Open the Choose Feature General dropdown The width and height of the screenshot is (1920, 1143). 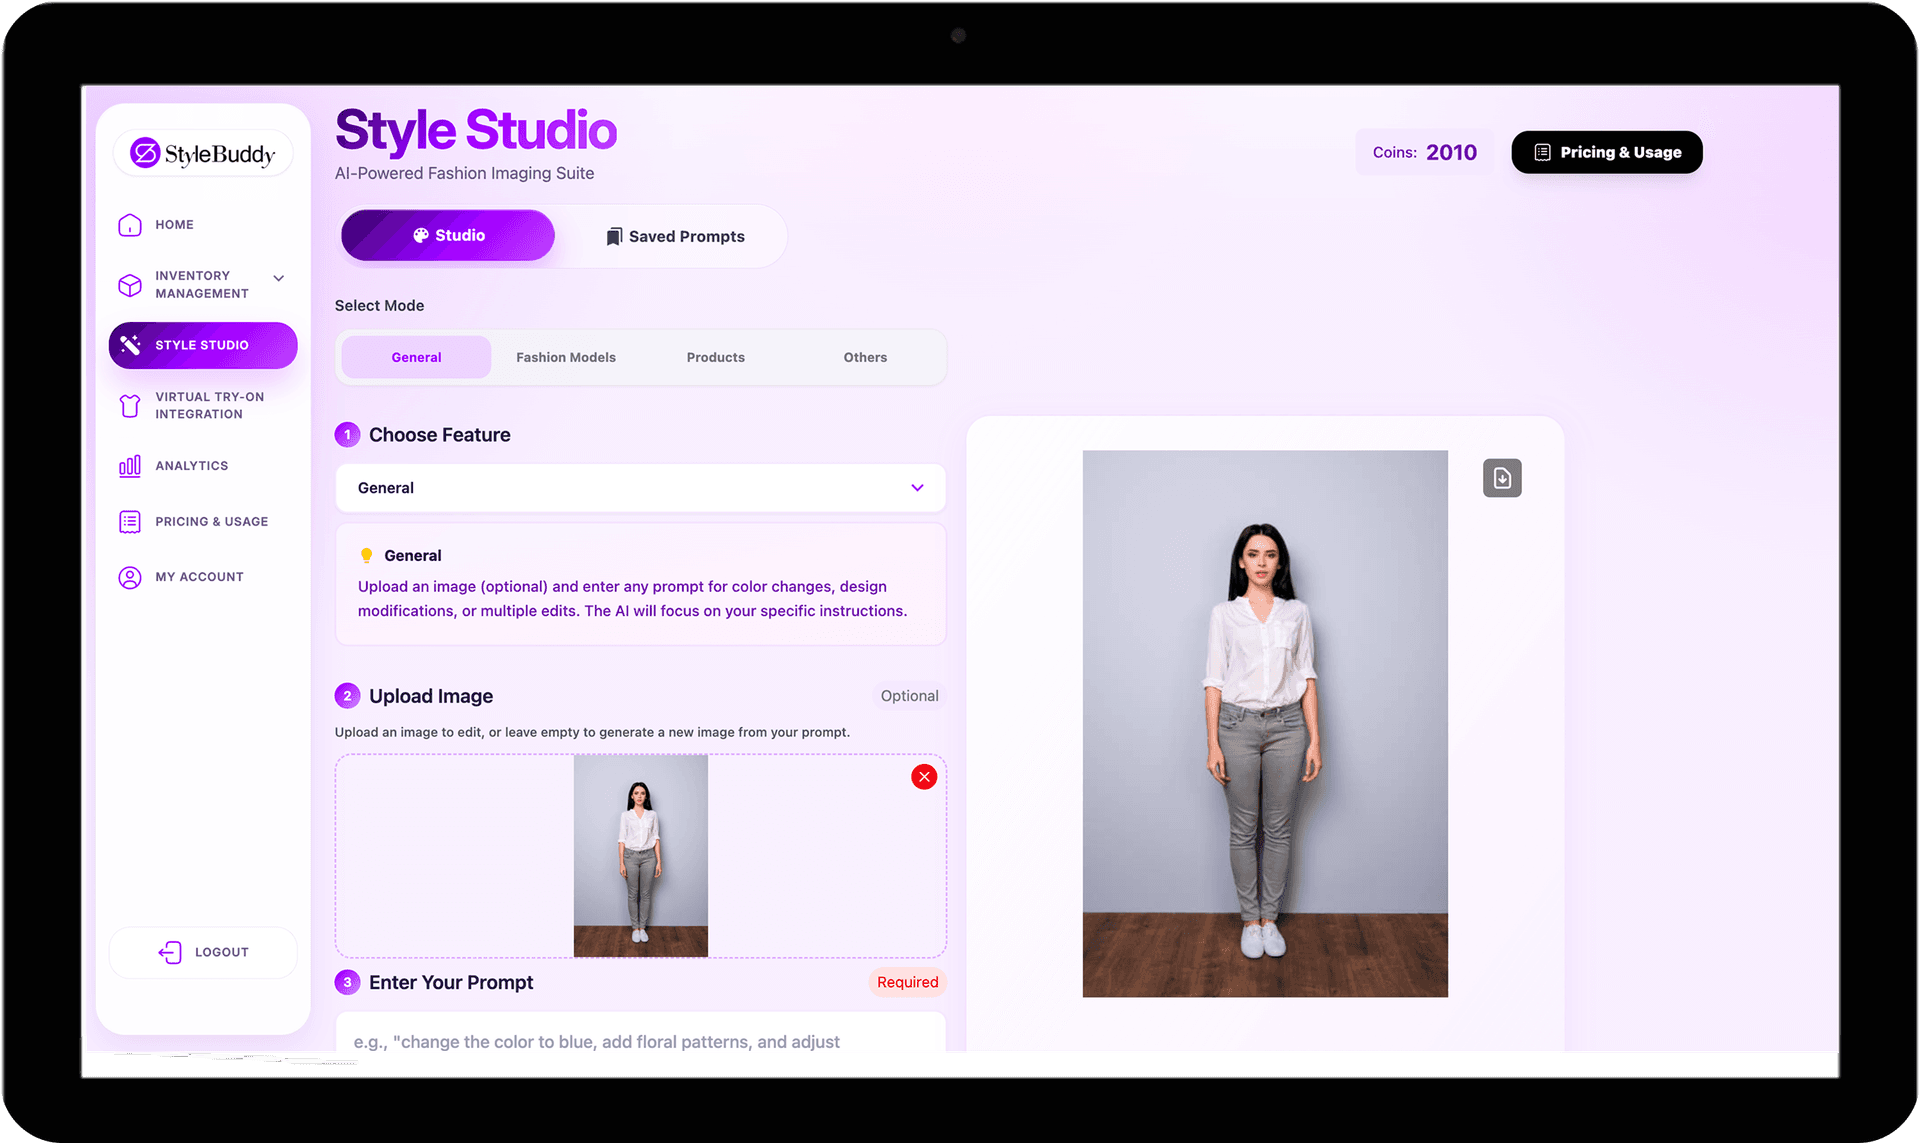pos(640,488)
